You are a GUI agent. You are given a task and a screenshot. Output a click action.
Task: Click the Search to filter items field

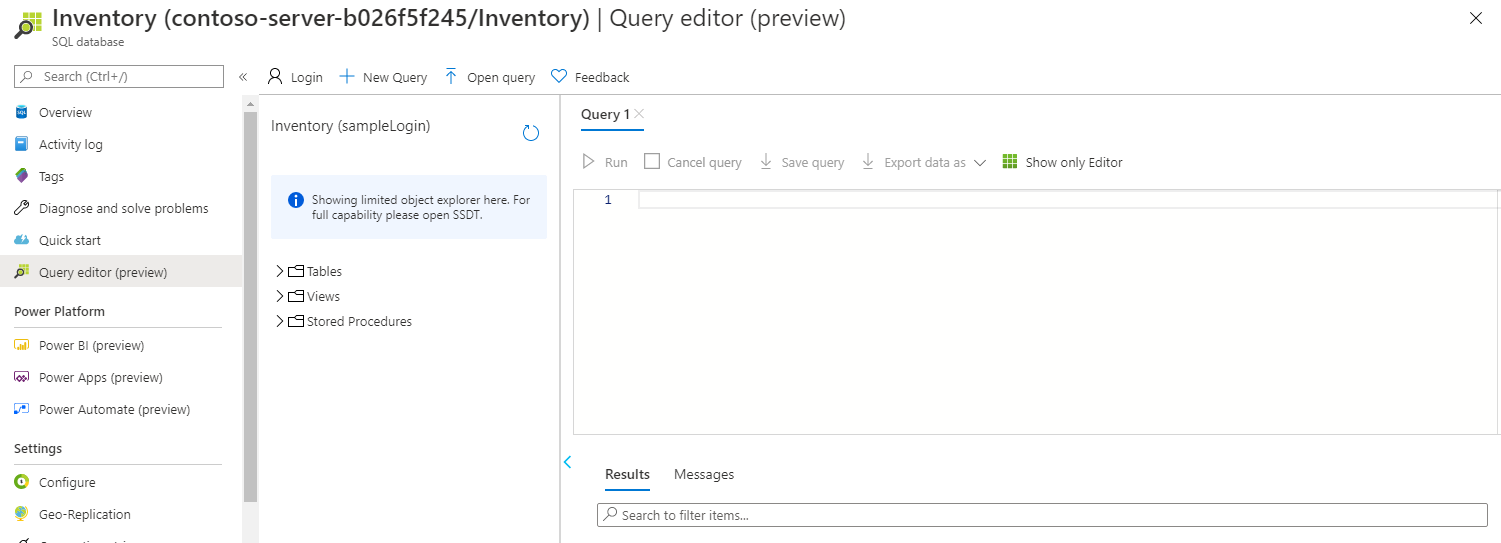coord(1042,515)
